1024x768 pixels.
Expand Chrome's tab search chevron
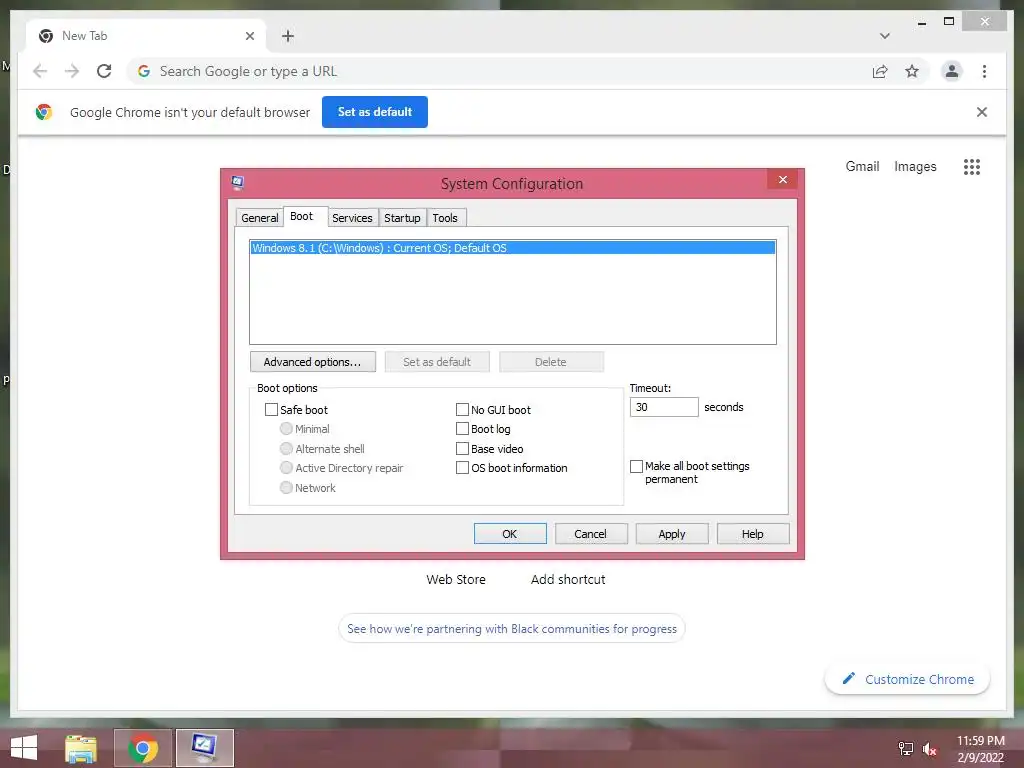[884, 36]
